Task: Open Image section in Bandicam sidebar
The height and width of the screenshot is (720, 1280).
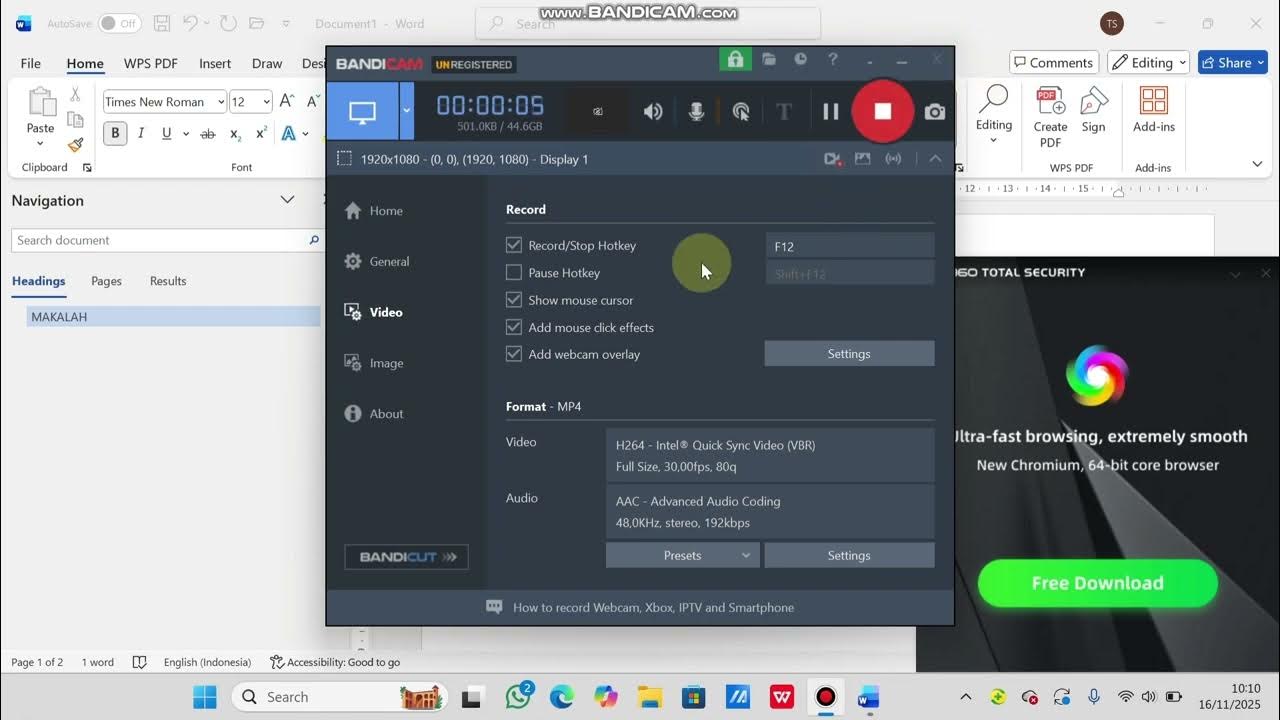Action: click(374, 363)
